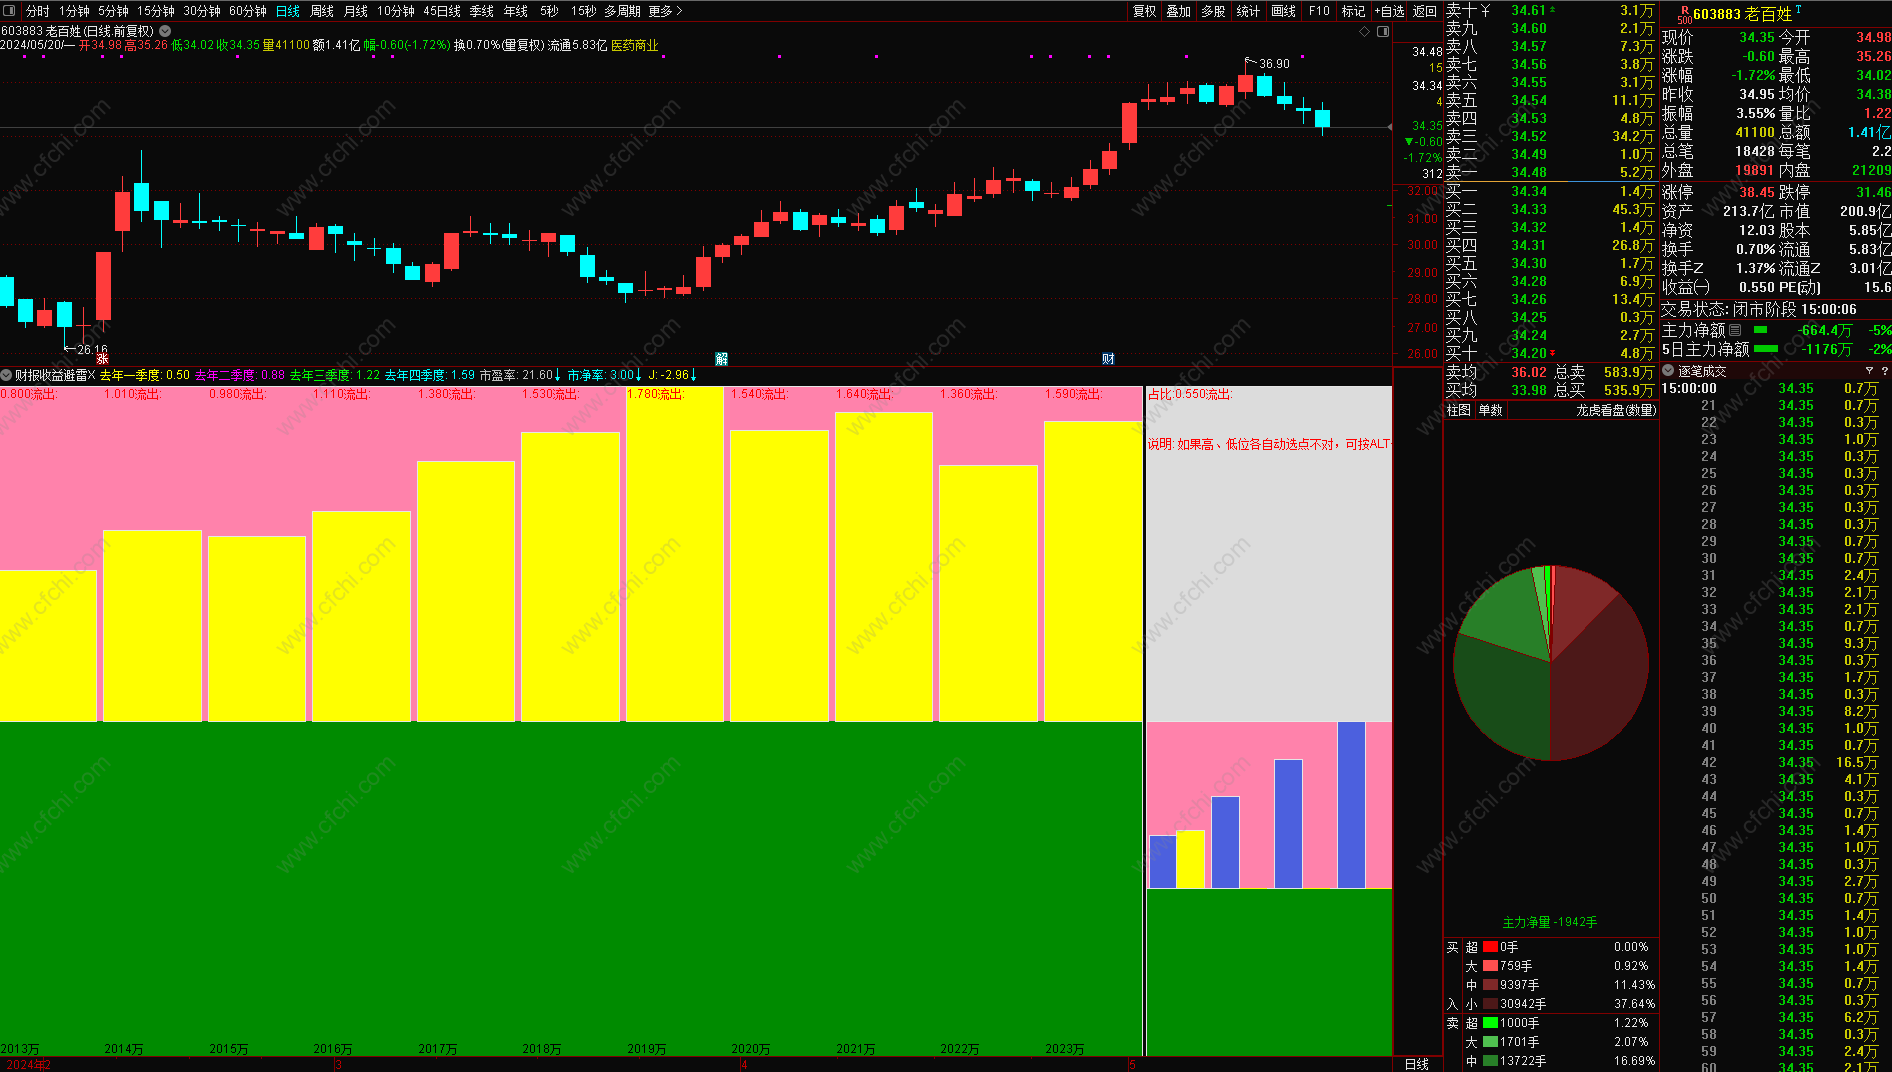Activate the 画线 drawing tool
Screen dimensions: 1892x1072
1284,11
